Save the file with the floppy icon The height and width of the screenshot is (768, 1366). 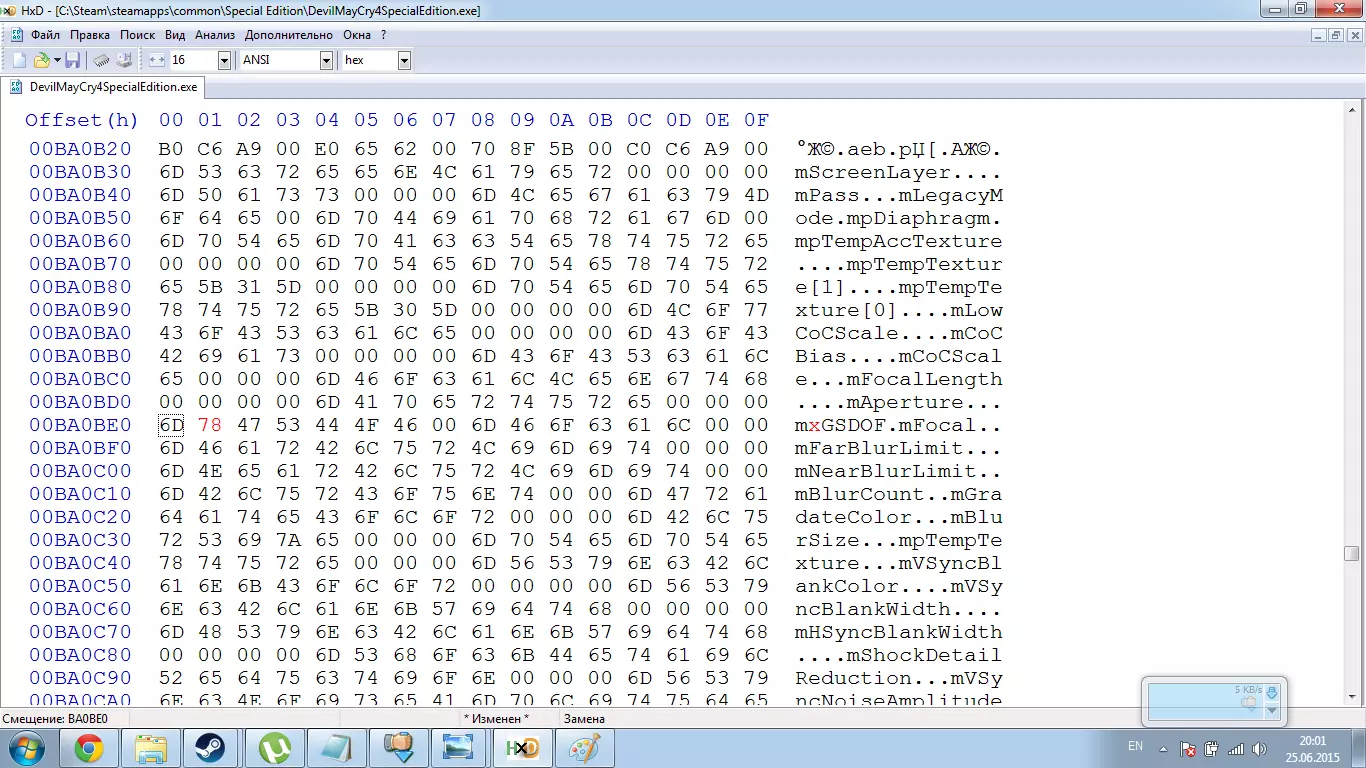pos(73,60)
